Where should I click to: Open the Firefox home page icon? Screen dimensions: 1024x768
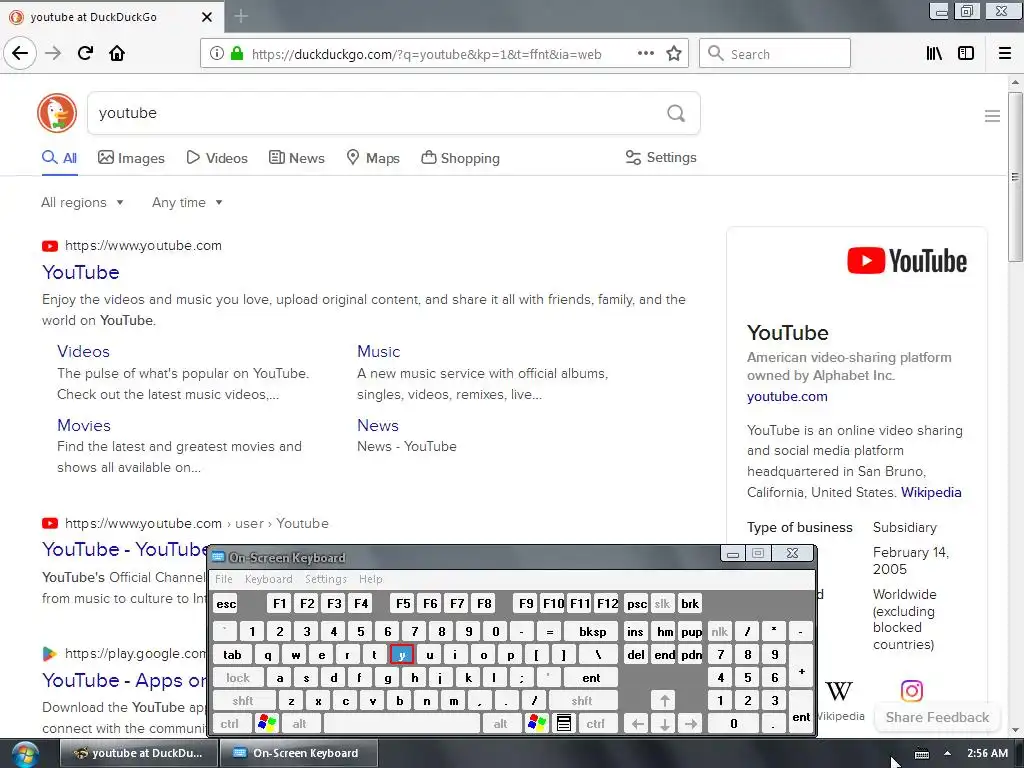[117, 53]
